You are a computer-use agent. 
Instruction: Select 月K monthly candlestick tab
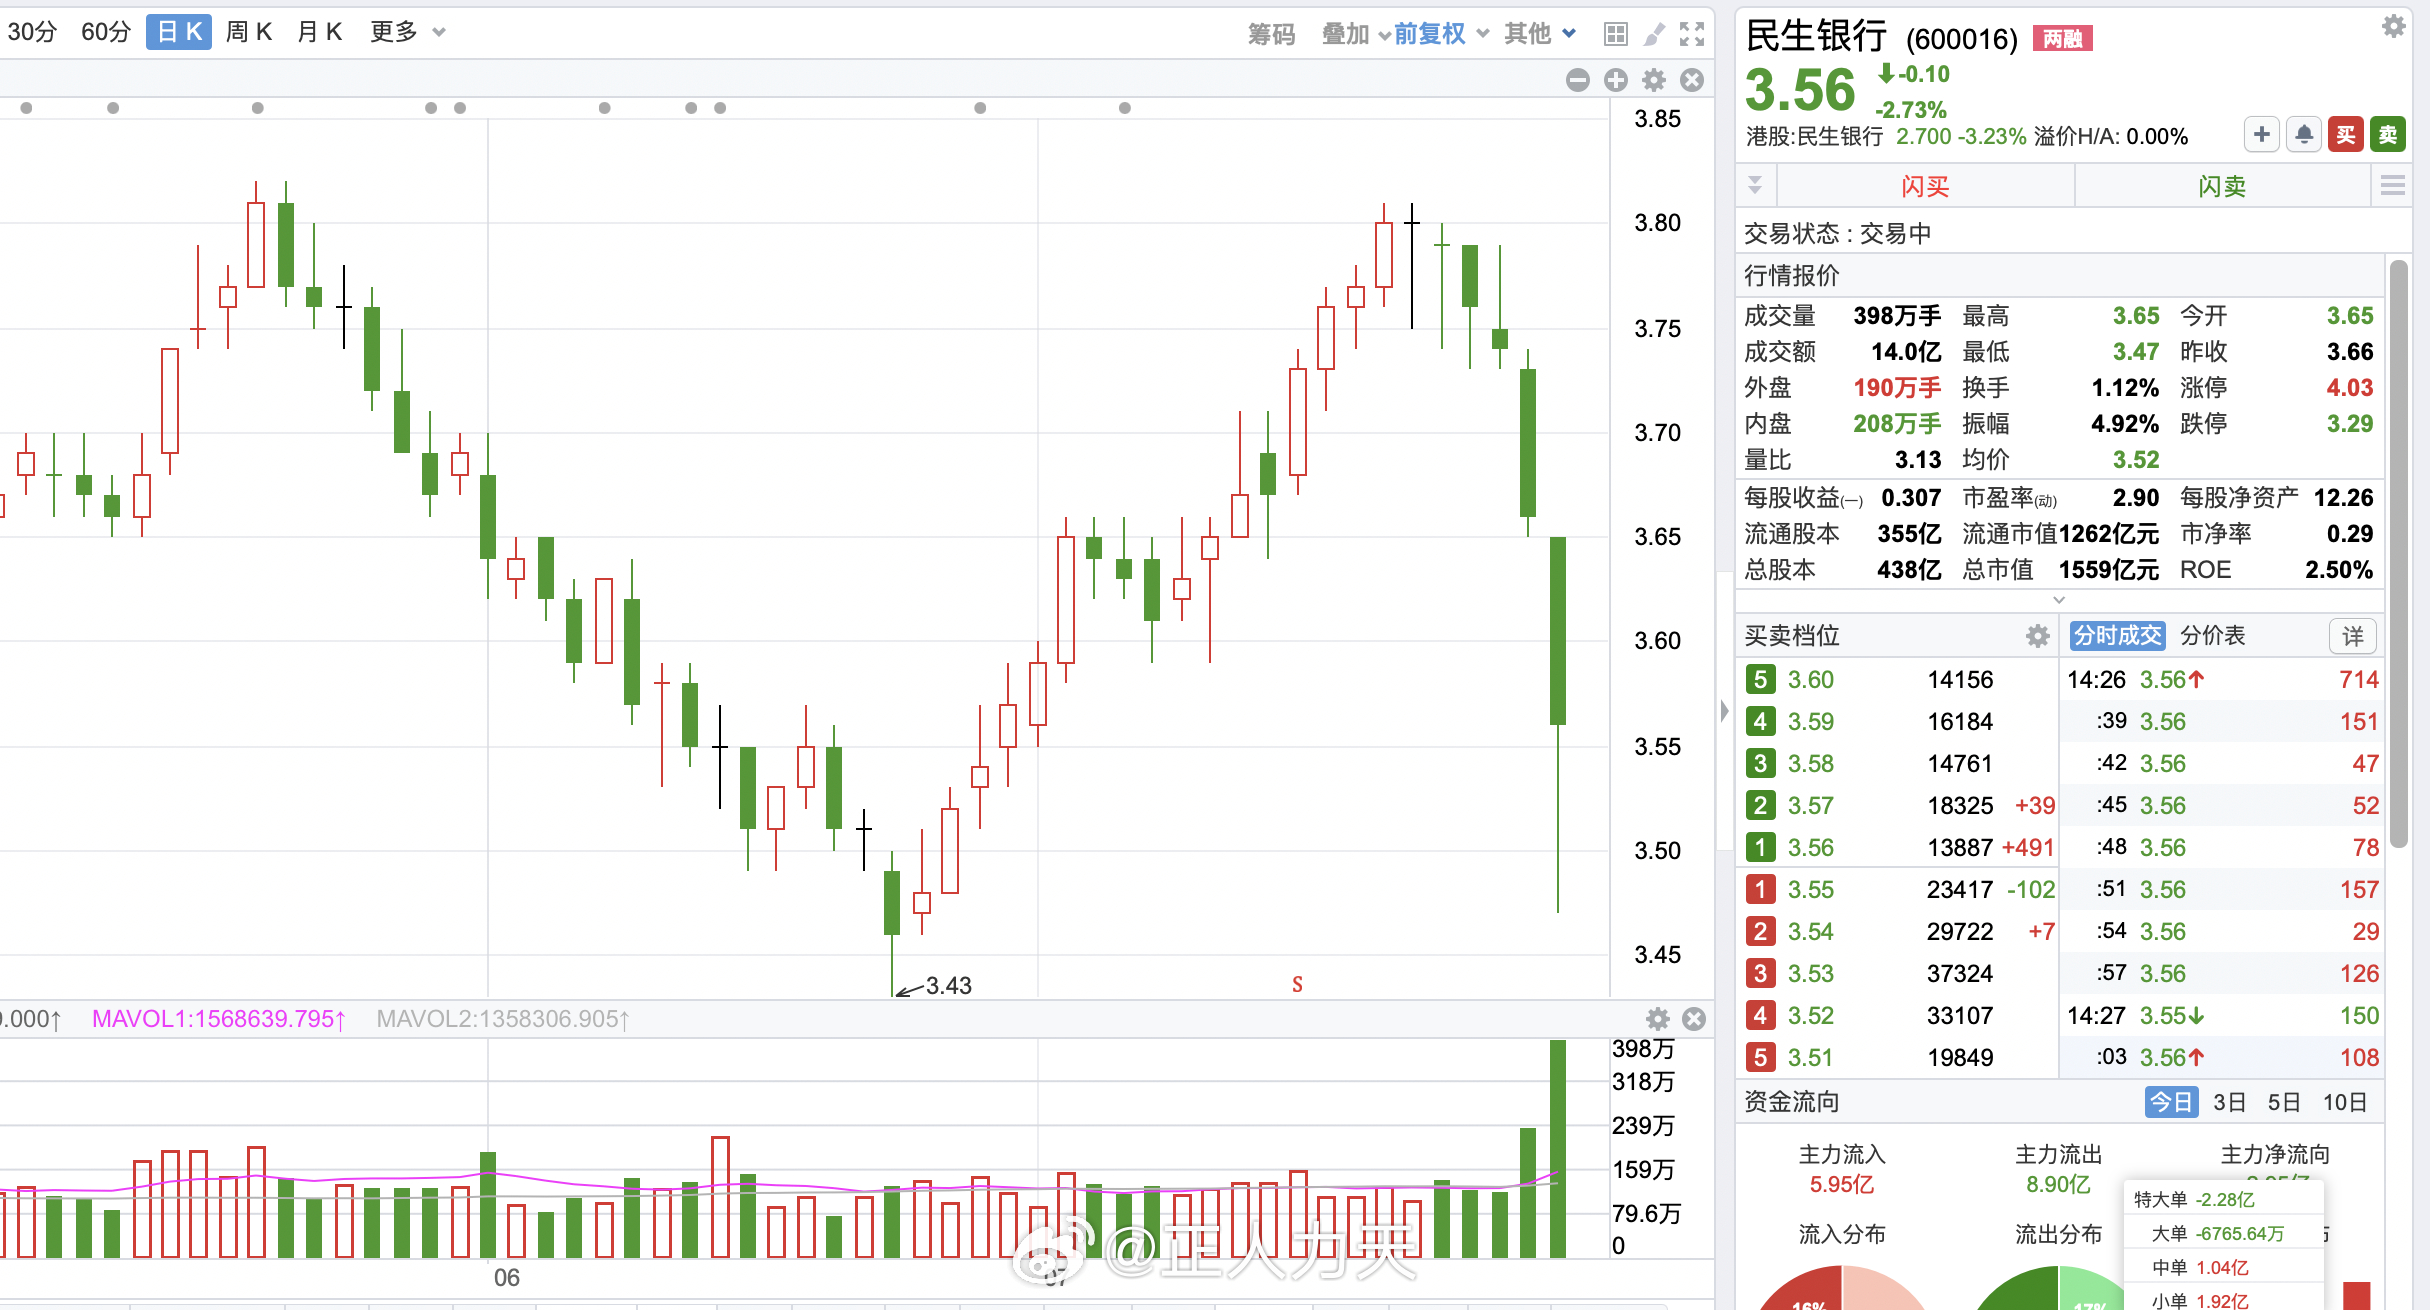coord(320,32)
